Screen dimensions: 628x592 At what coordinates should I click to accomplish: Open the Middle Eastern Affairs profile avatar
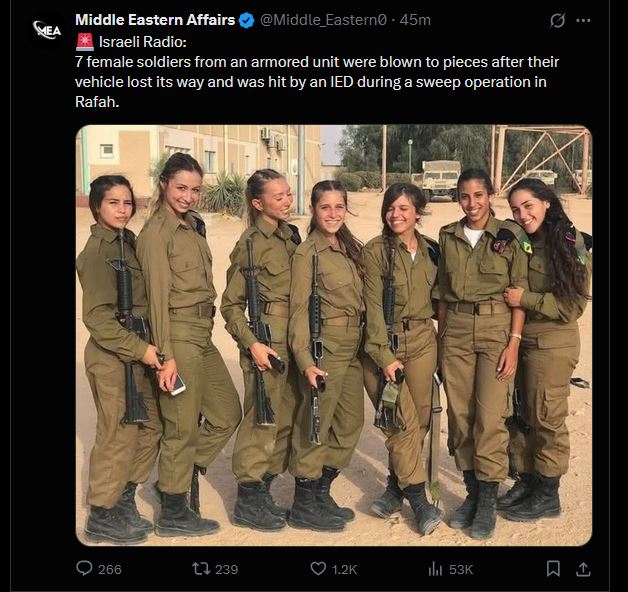click(47, 30)
